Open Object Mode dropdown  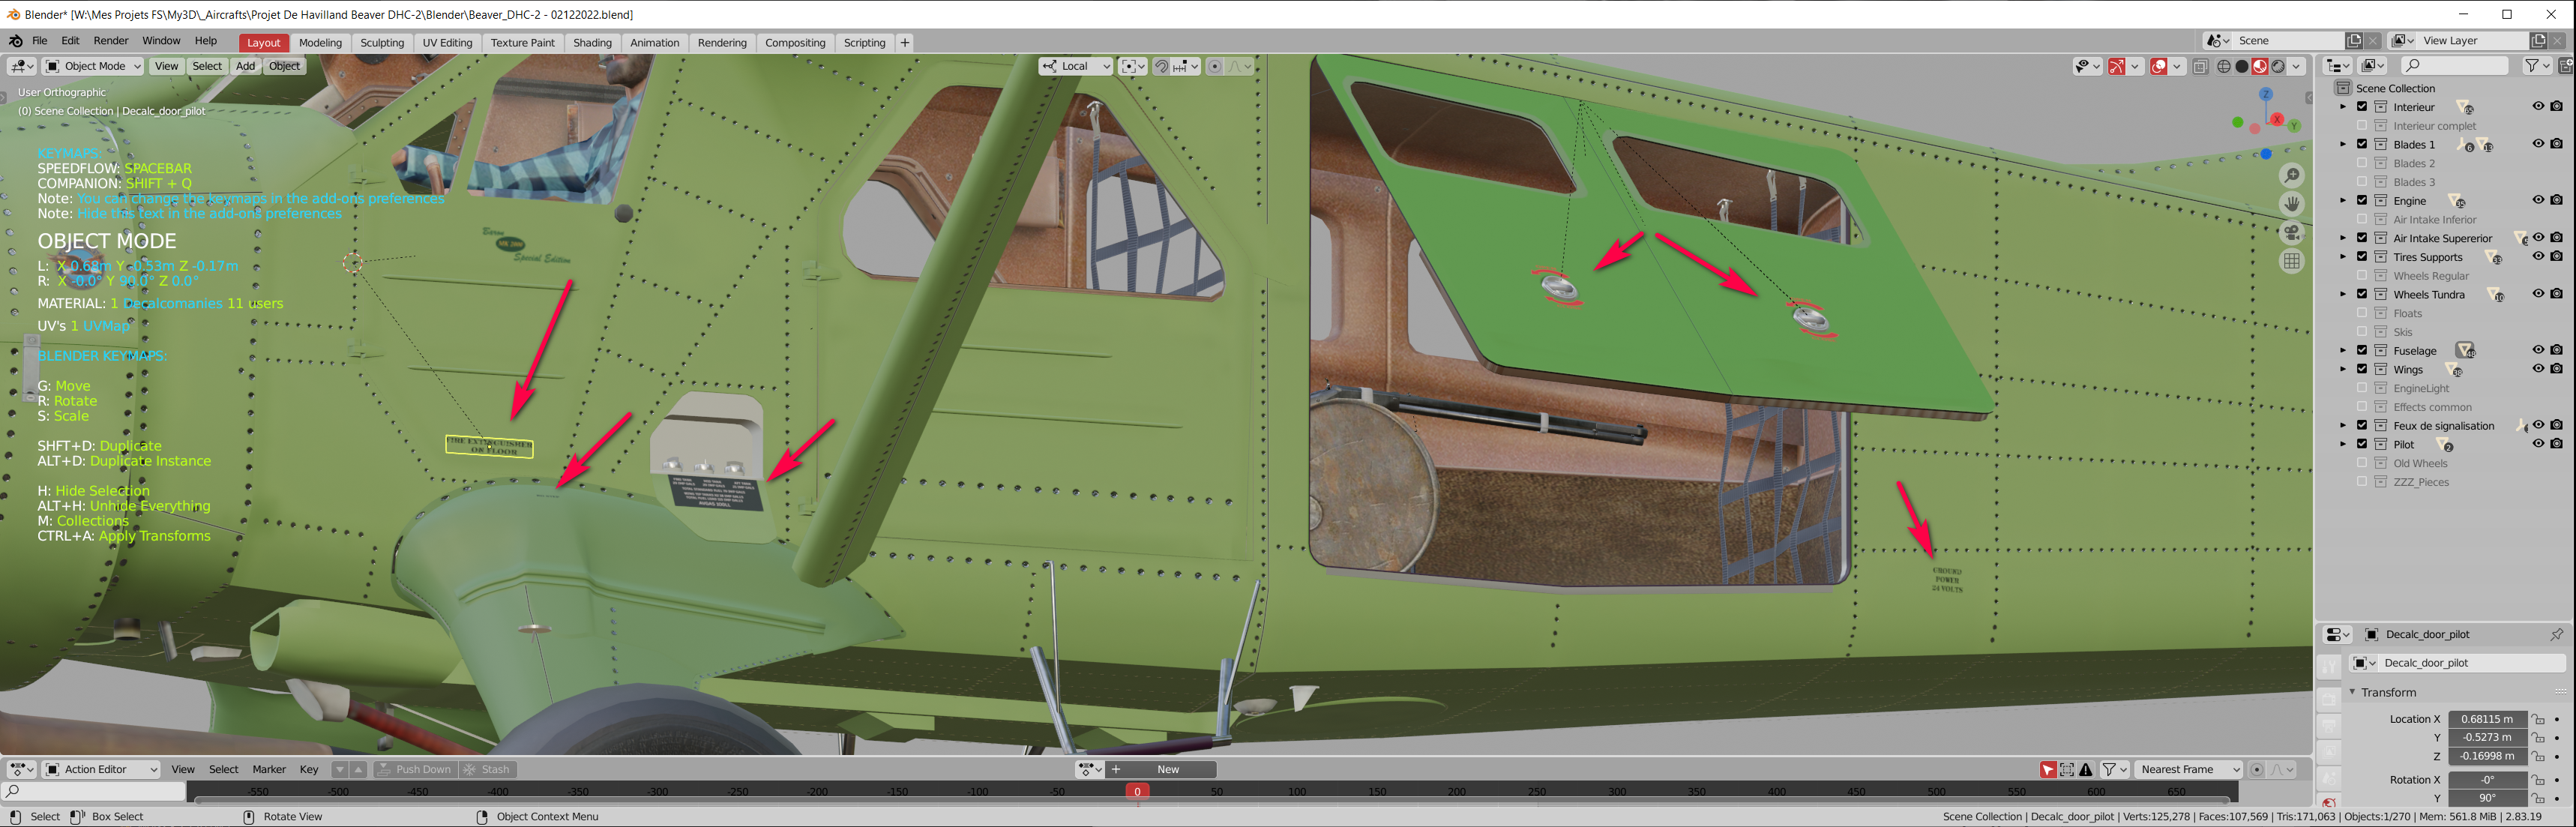(x=94, y=66)
